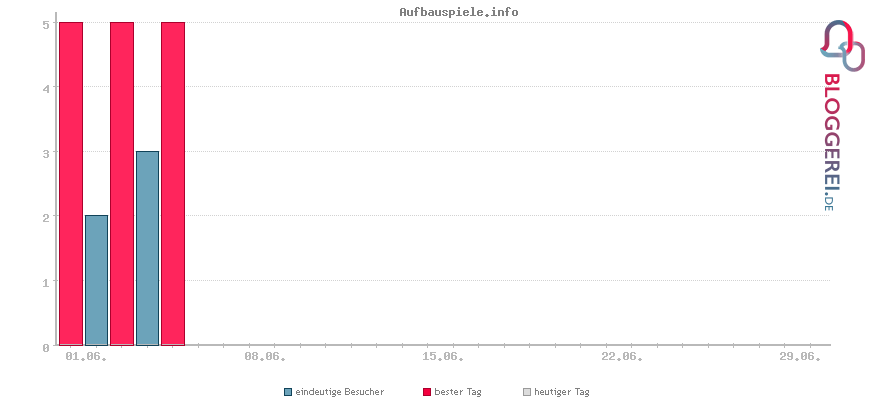Click the 29.06. date axis label
This screenshot has width=870, height=400.
click(x=800, y=357)
